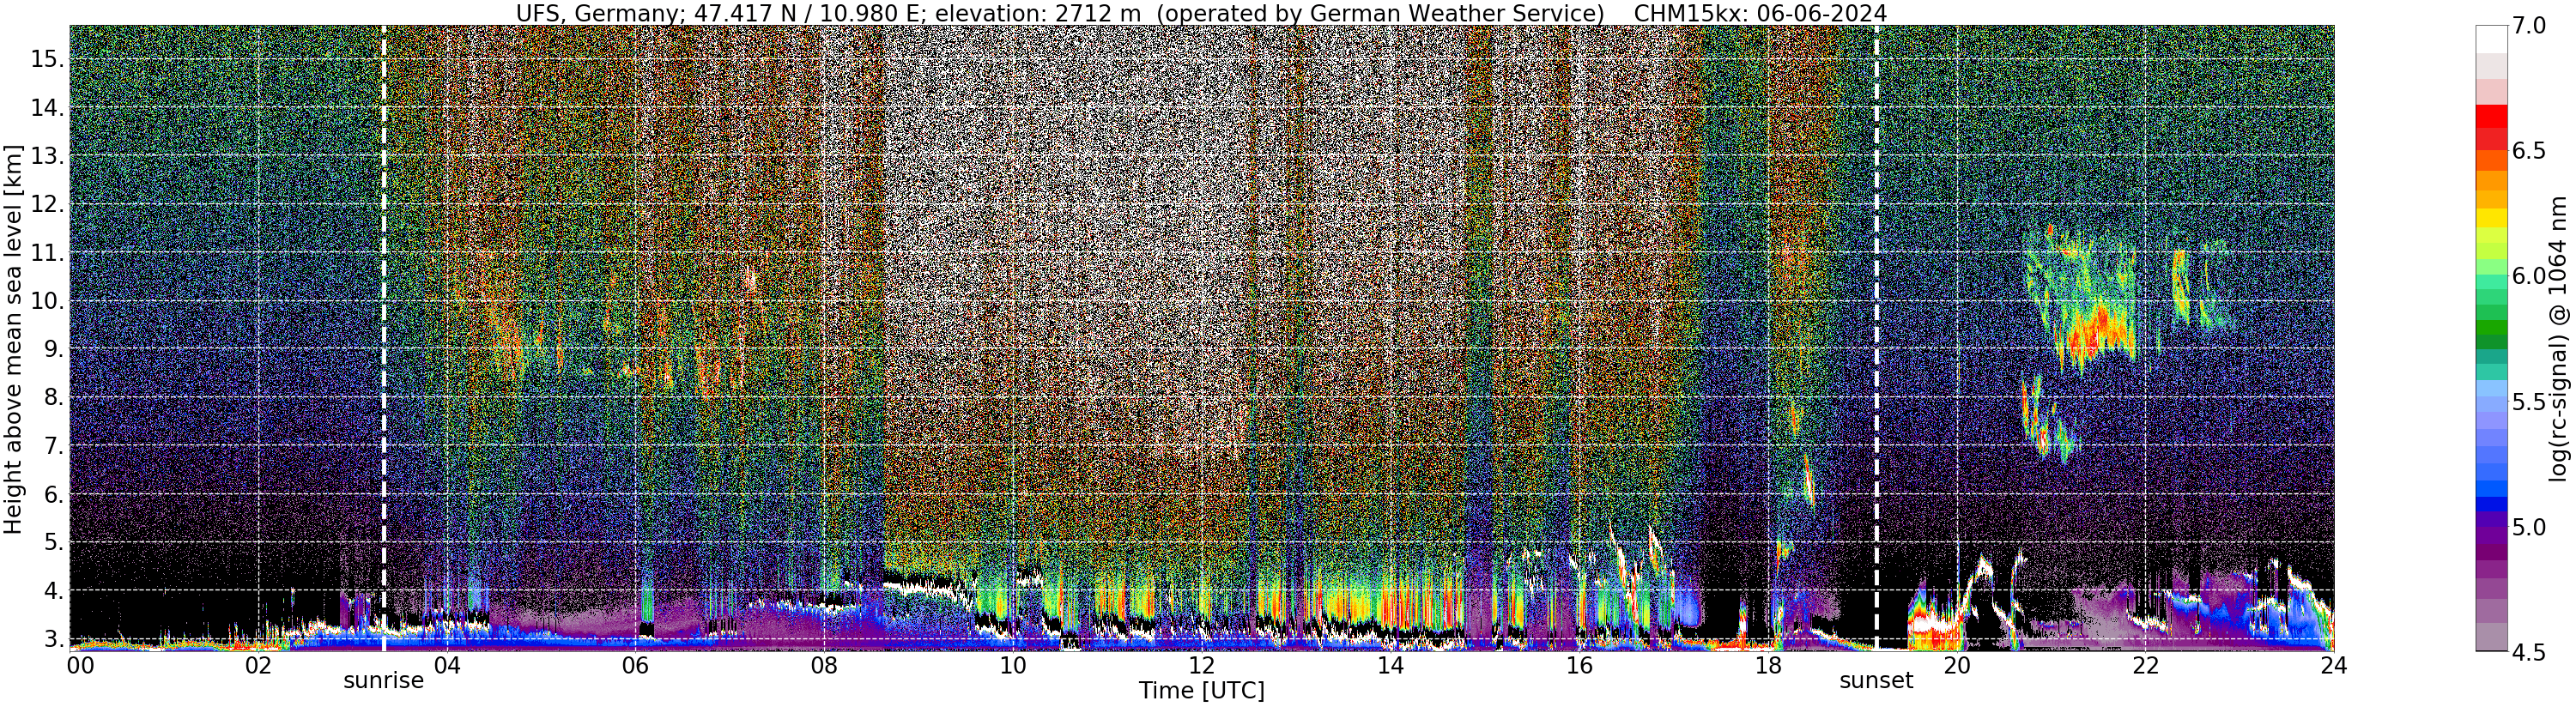Click the x-axis tick label '02'
This screenshot has width=2576, height=707.
click(258, 666)
